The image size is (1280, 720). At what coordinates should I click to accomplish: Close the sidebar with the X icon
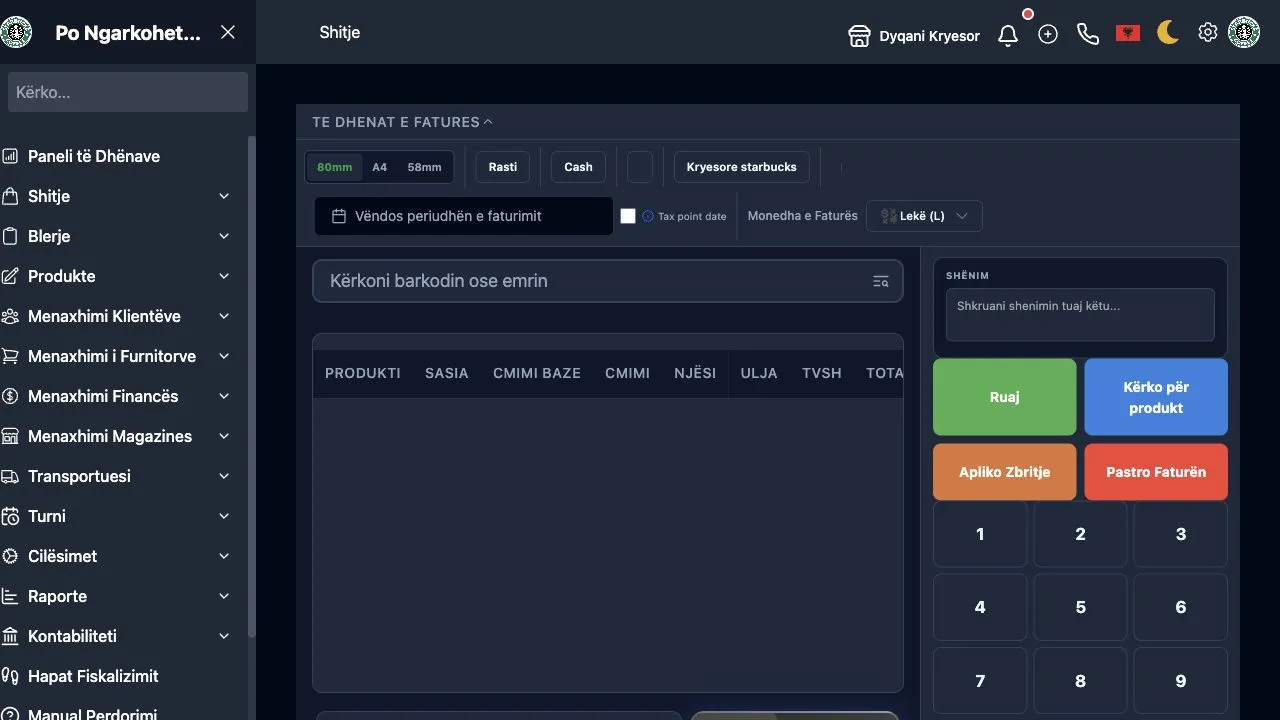point(228,32)
